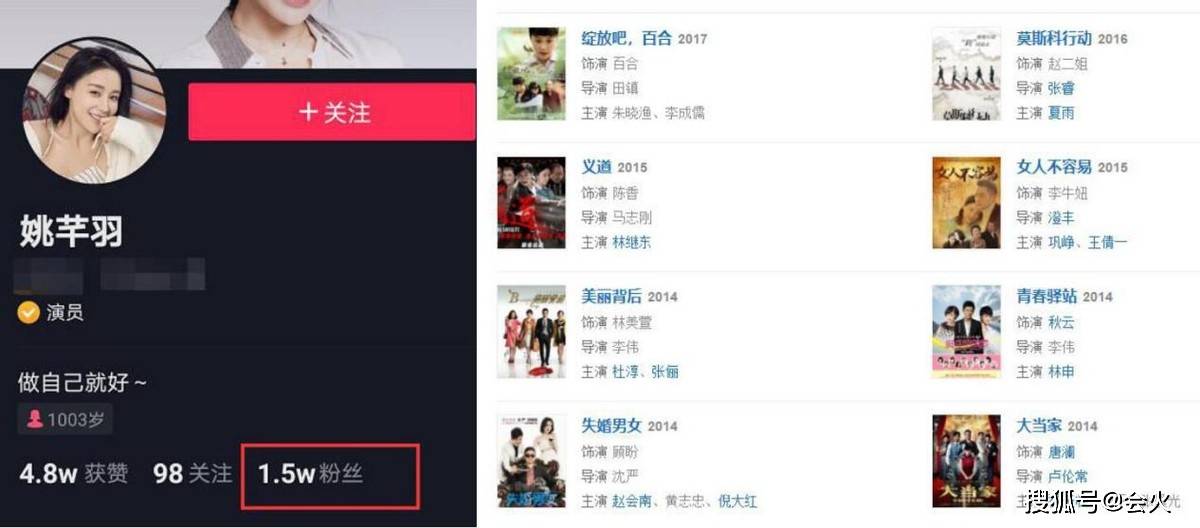The width and height of the screenshot is (1200, 528).
Task: Click the 绽放吧，百合 poster thumbnail
Action: coord(531,74)
